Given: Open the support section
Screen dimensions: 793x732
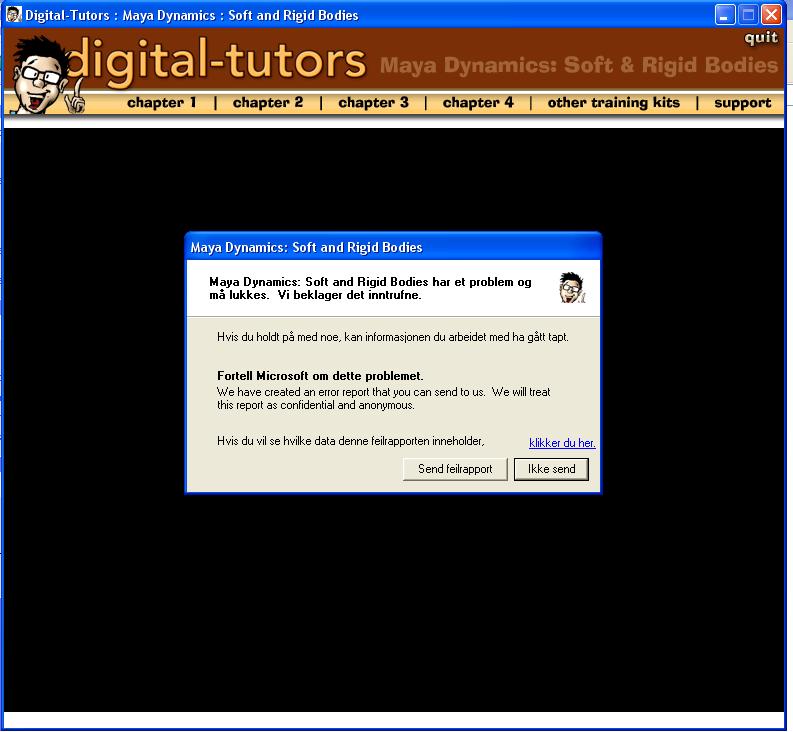Looking at the screenshot, I should [x=742, y=103].
